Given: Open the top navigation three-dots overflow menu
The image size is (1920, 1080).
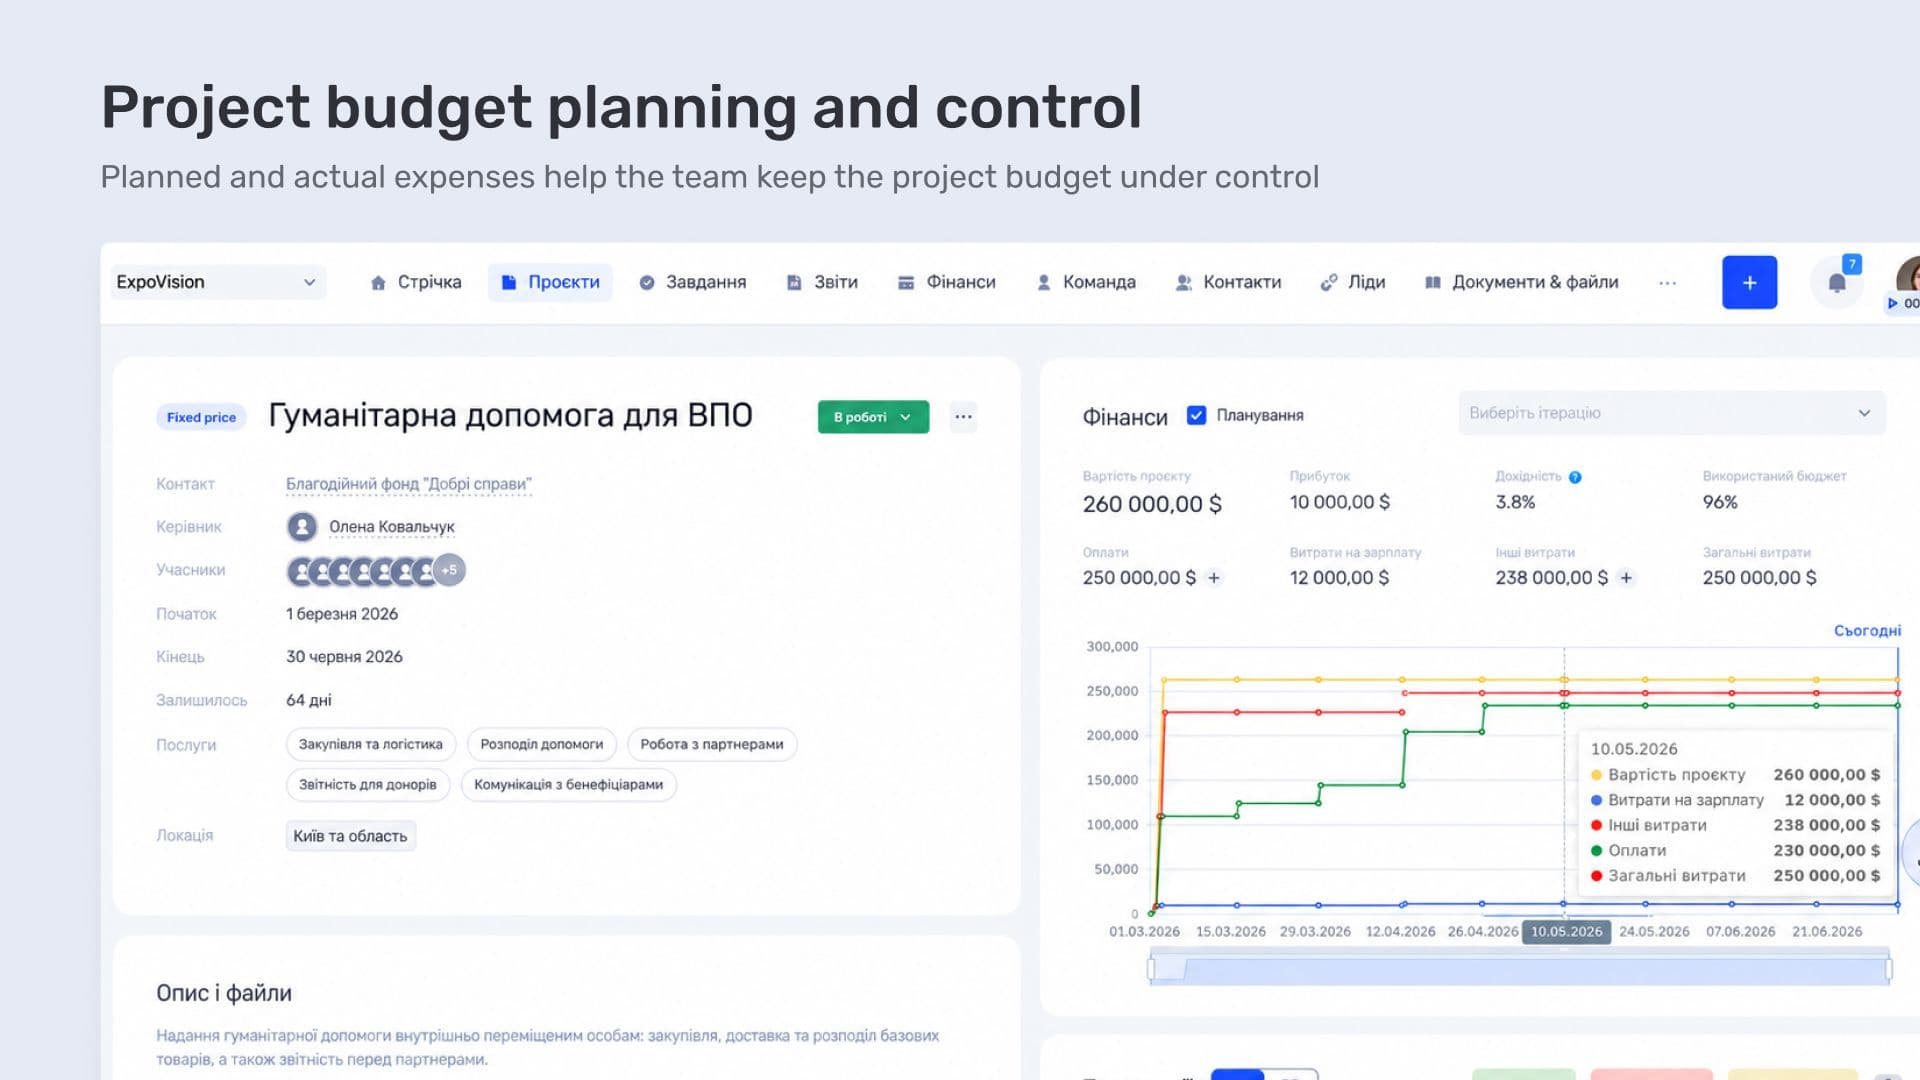Looking at the screenshot, I should click(x=1667, y=283).
